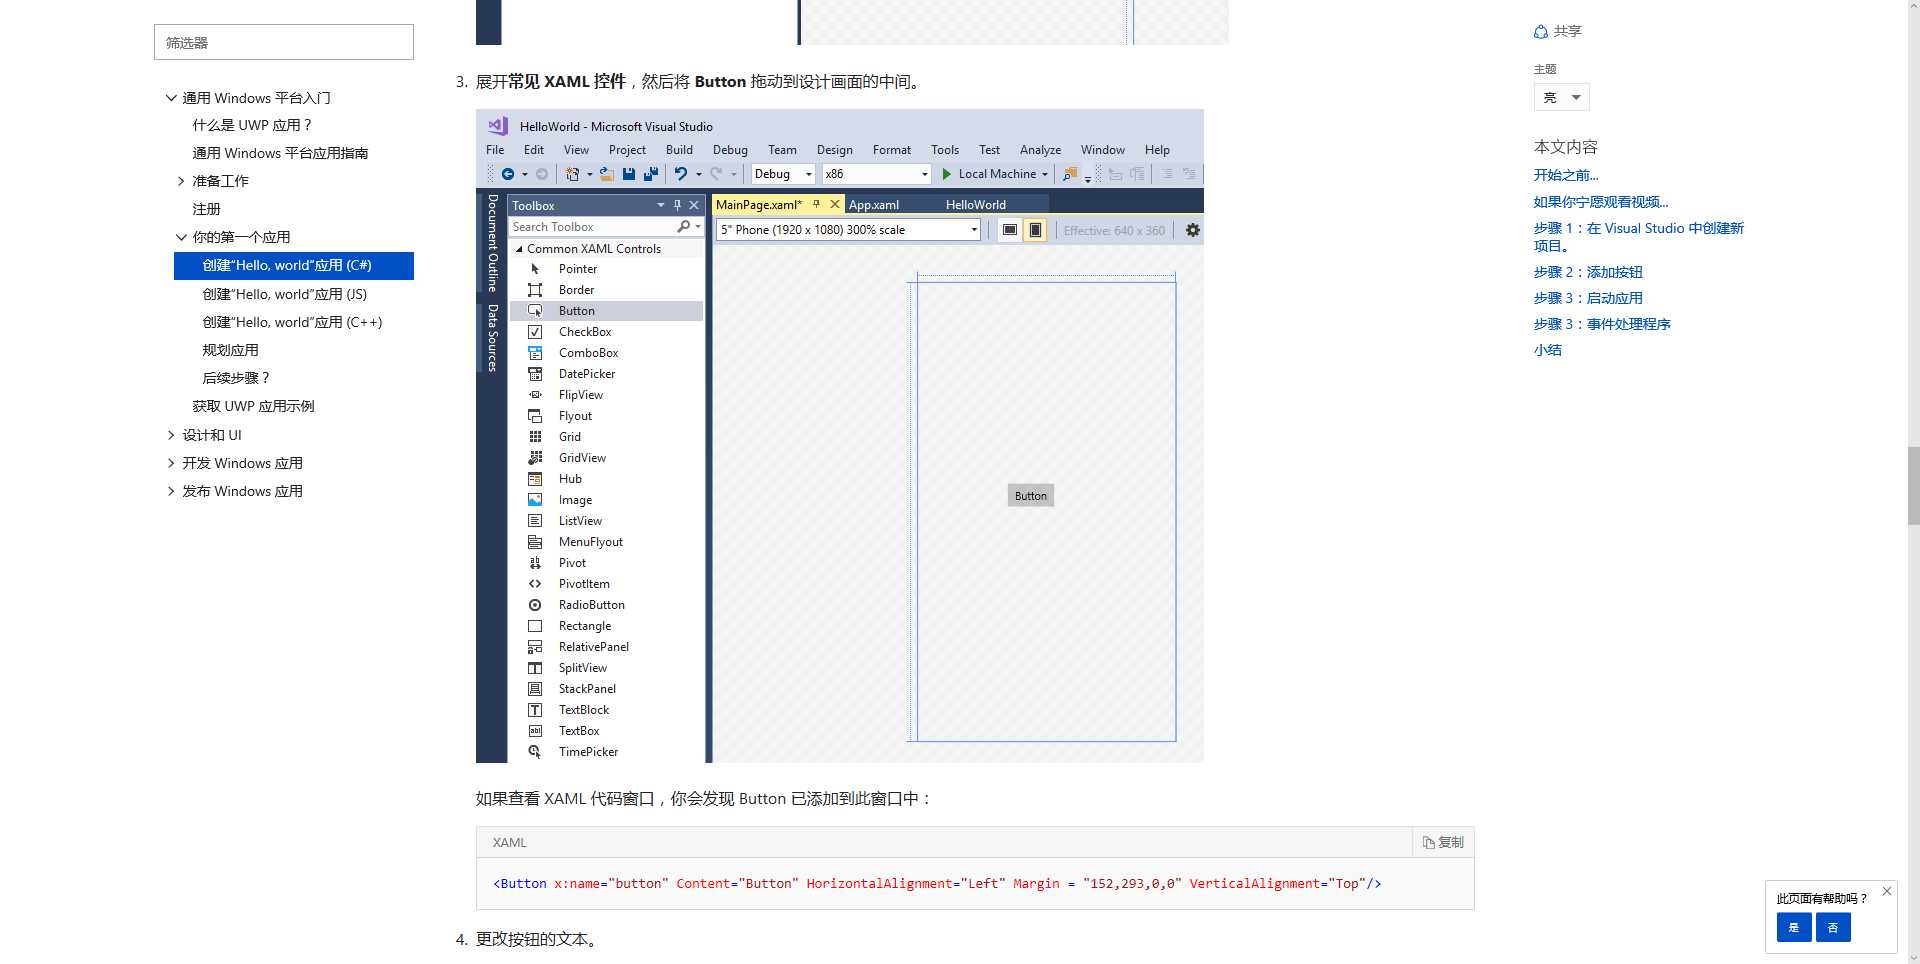Expand the 设计和 UI section

click(171, 435)
